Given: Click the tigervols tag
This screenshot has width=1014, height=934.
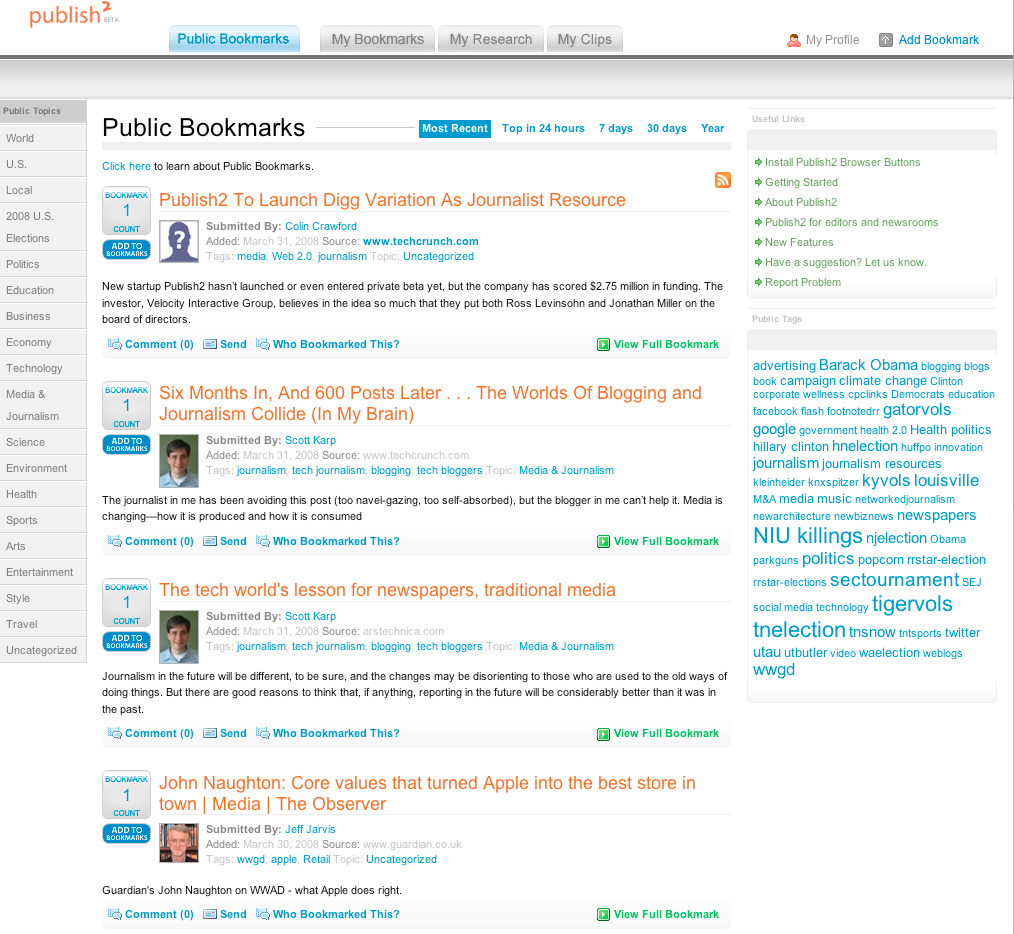Looking at the screenshot, I should (x=912, y=604).
